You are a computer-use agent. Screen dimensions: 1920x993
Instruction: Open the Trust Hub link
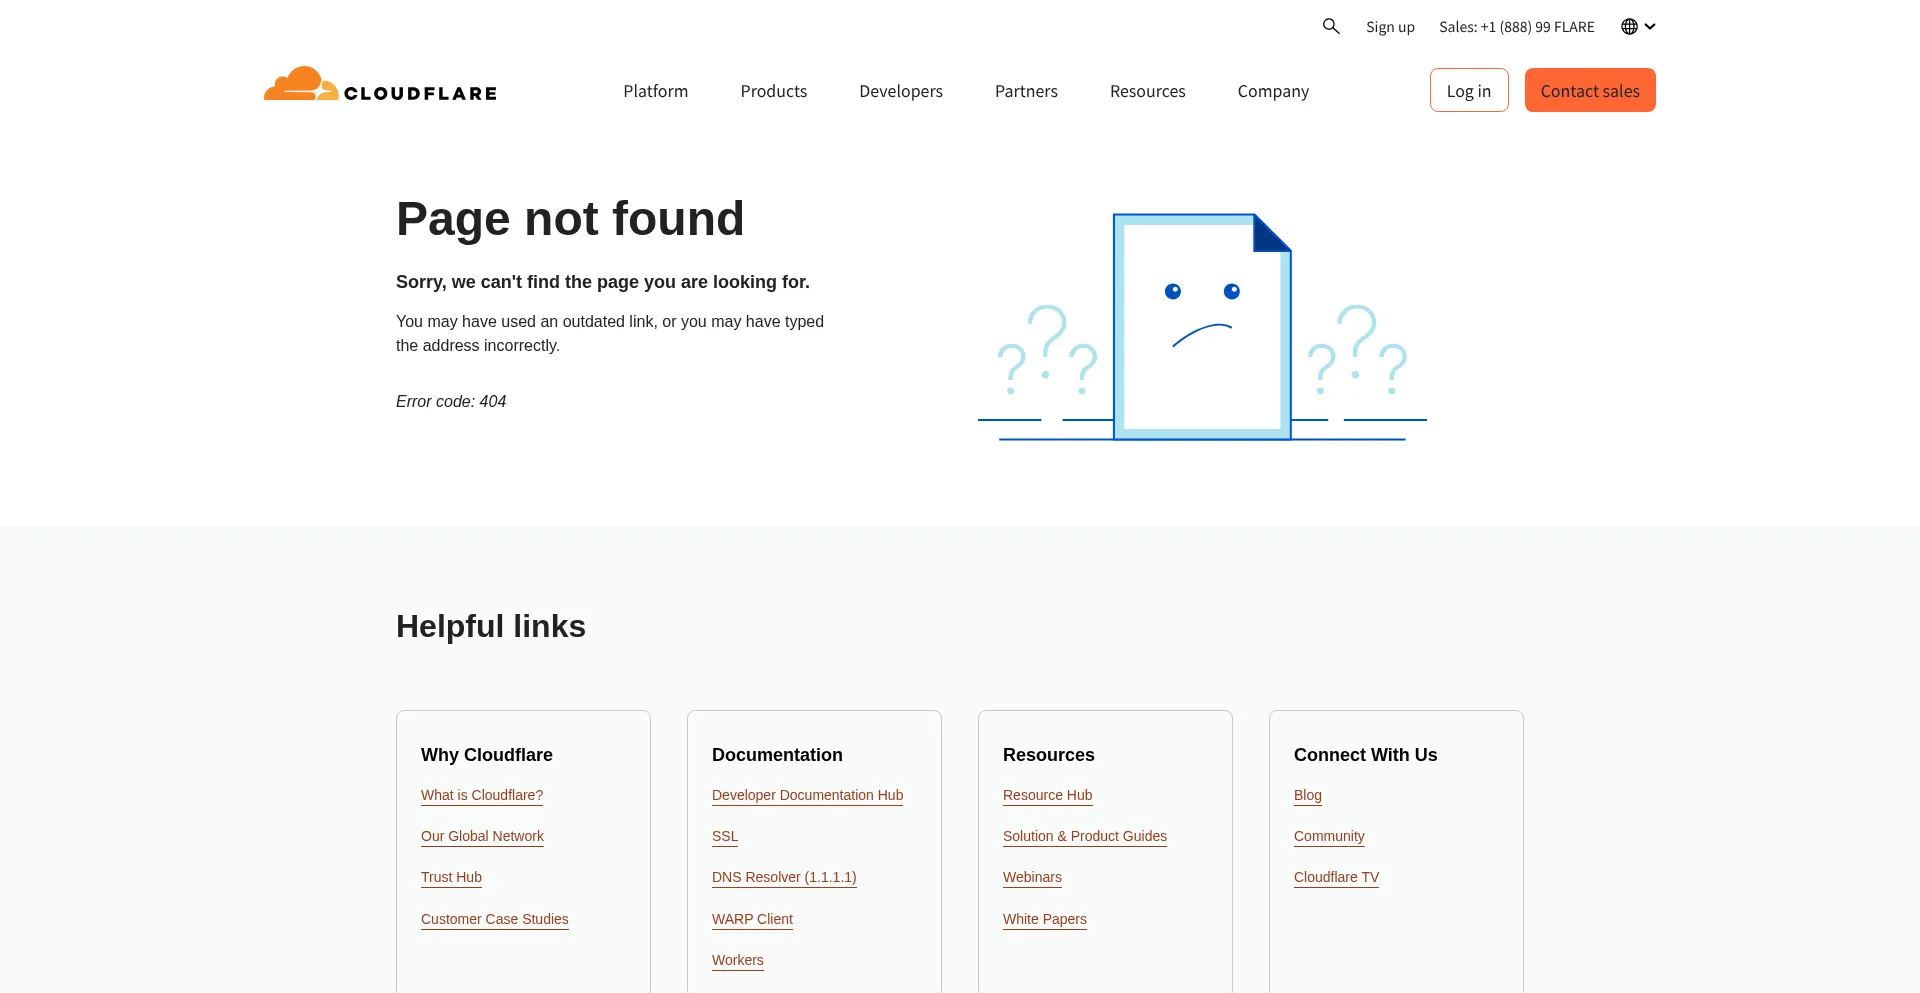pyautogui.click(x=451, y=877)
